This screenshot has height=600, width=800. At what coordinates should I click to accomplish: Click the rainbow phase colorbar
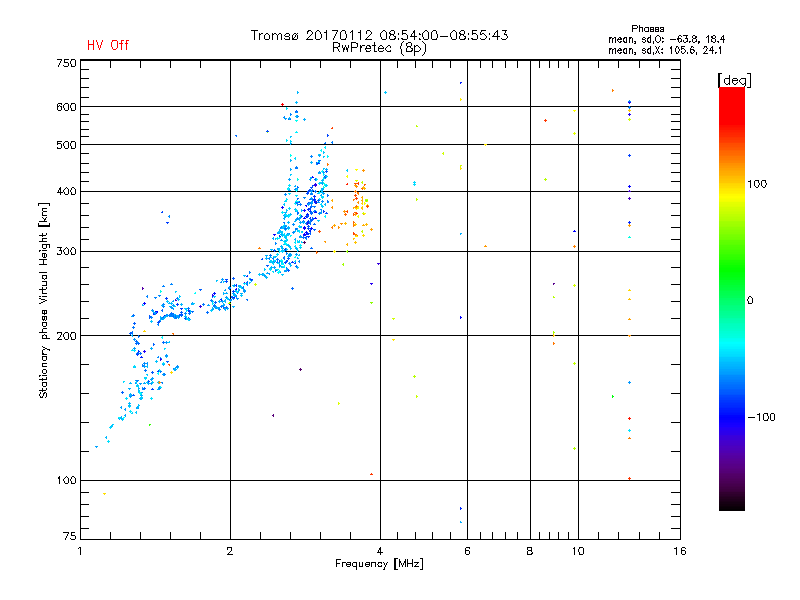click(x=732, y=298)
